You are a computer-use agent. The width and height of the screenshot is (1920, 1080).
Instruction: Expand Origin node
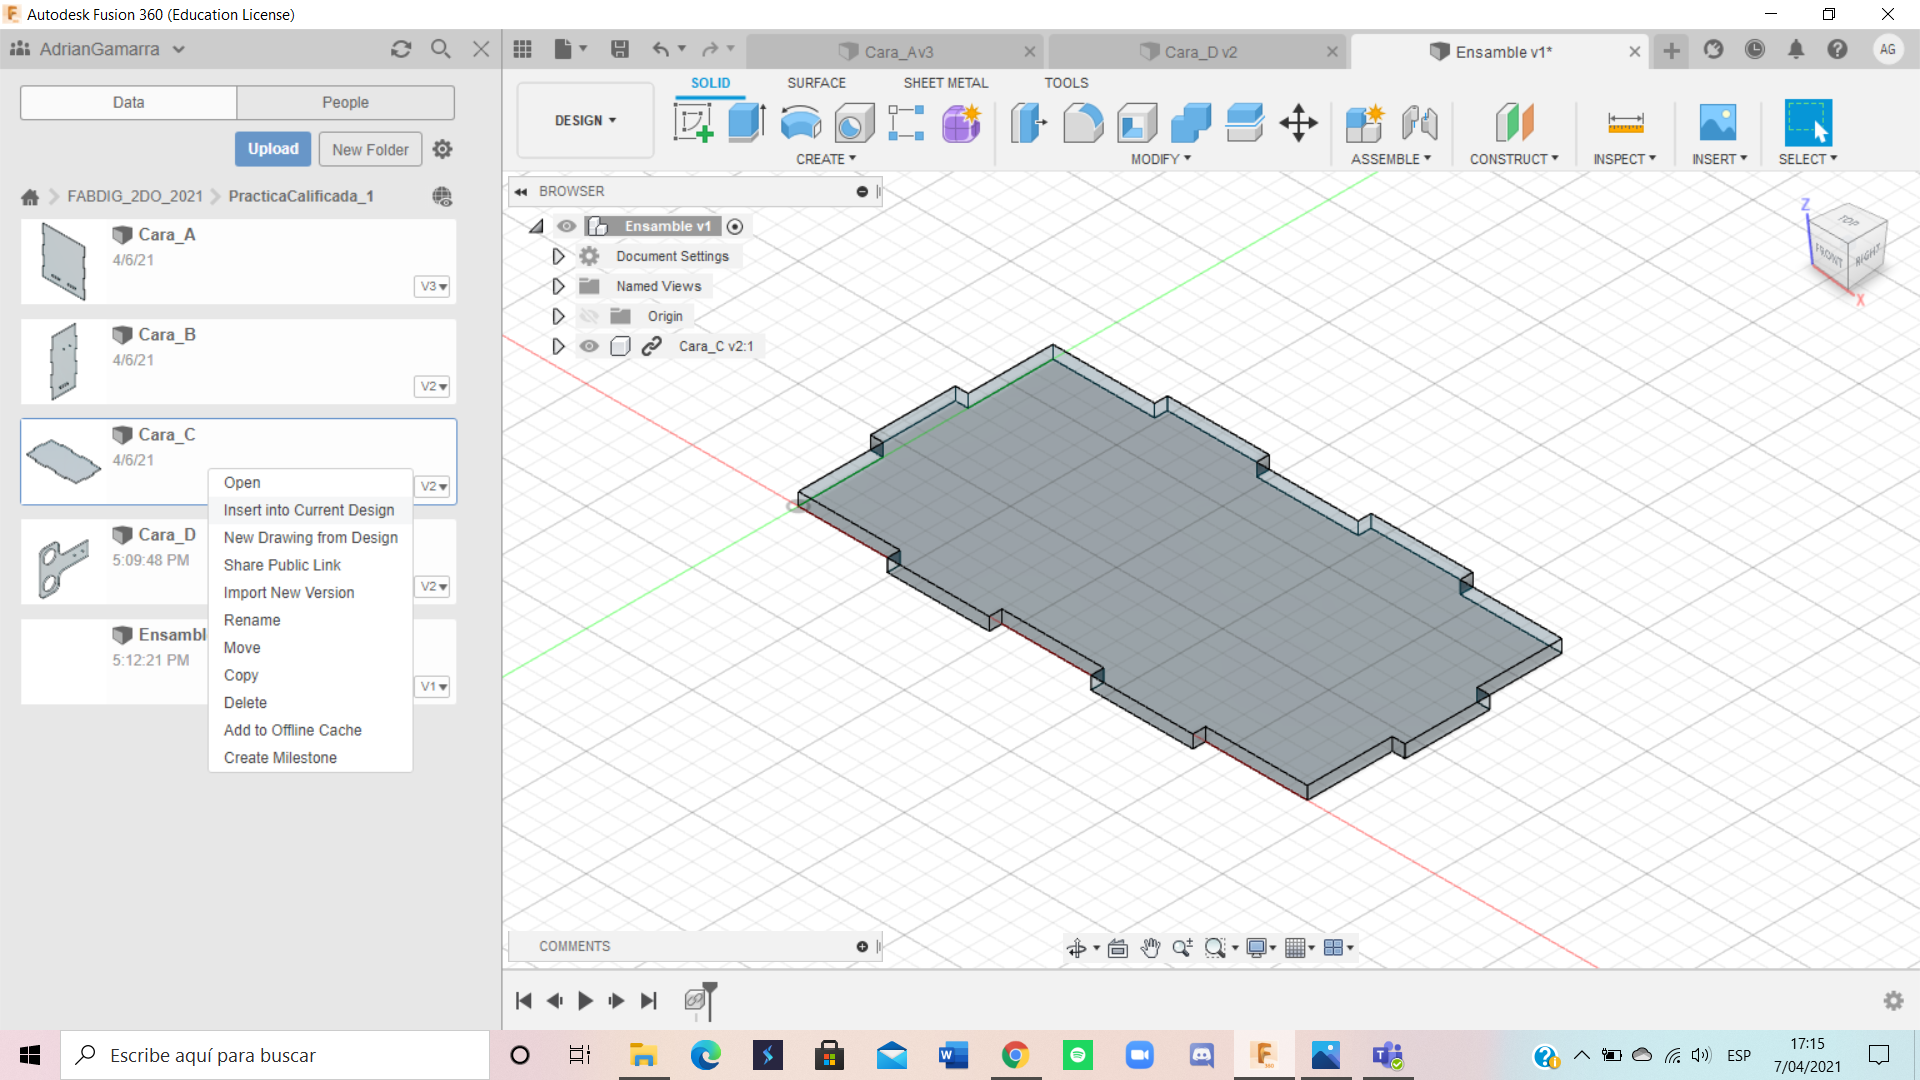click(558, 316)
